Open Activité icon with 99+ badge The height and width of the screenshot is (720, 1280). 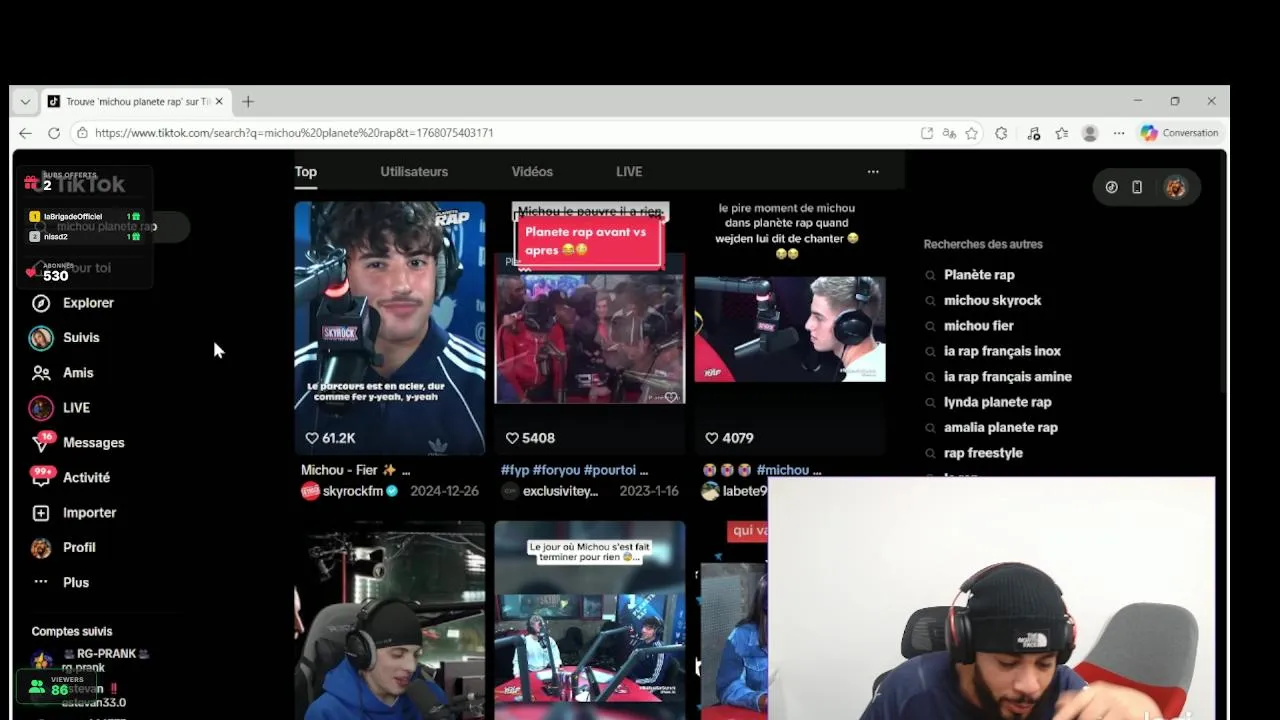tap(42, 477)
